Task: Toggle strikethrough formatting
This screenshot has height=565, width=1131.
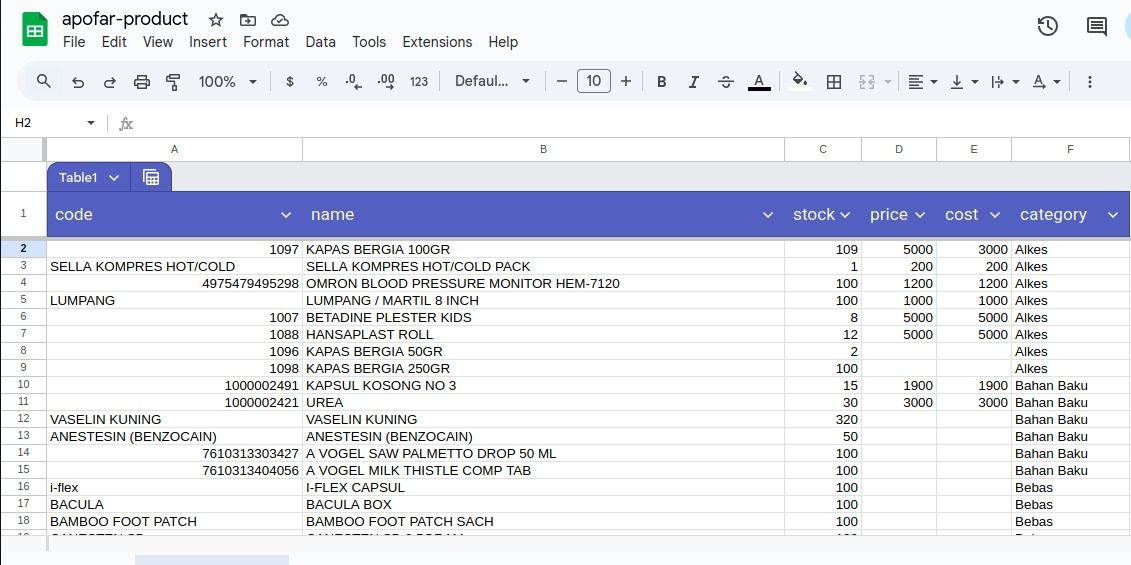Action: coord(726,82)
